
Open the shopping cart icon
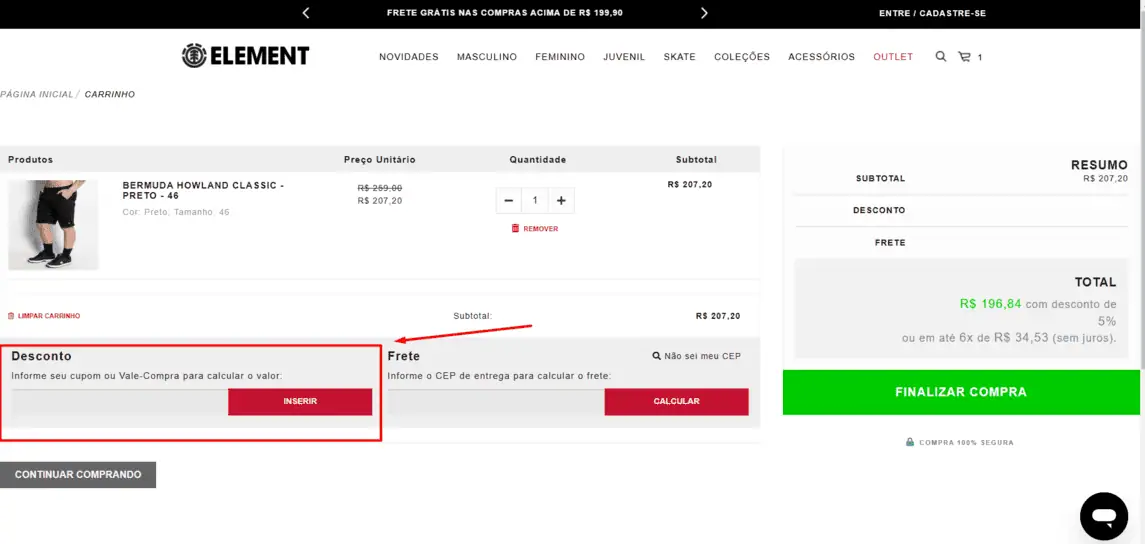(964, 56)
